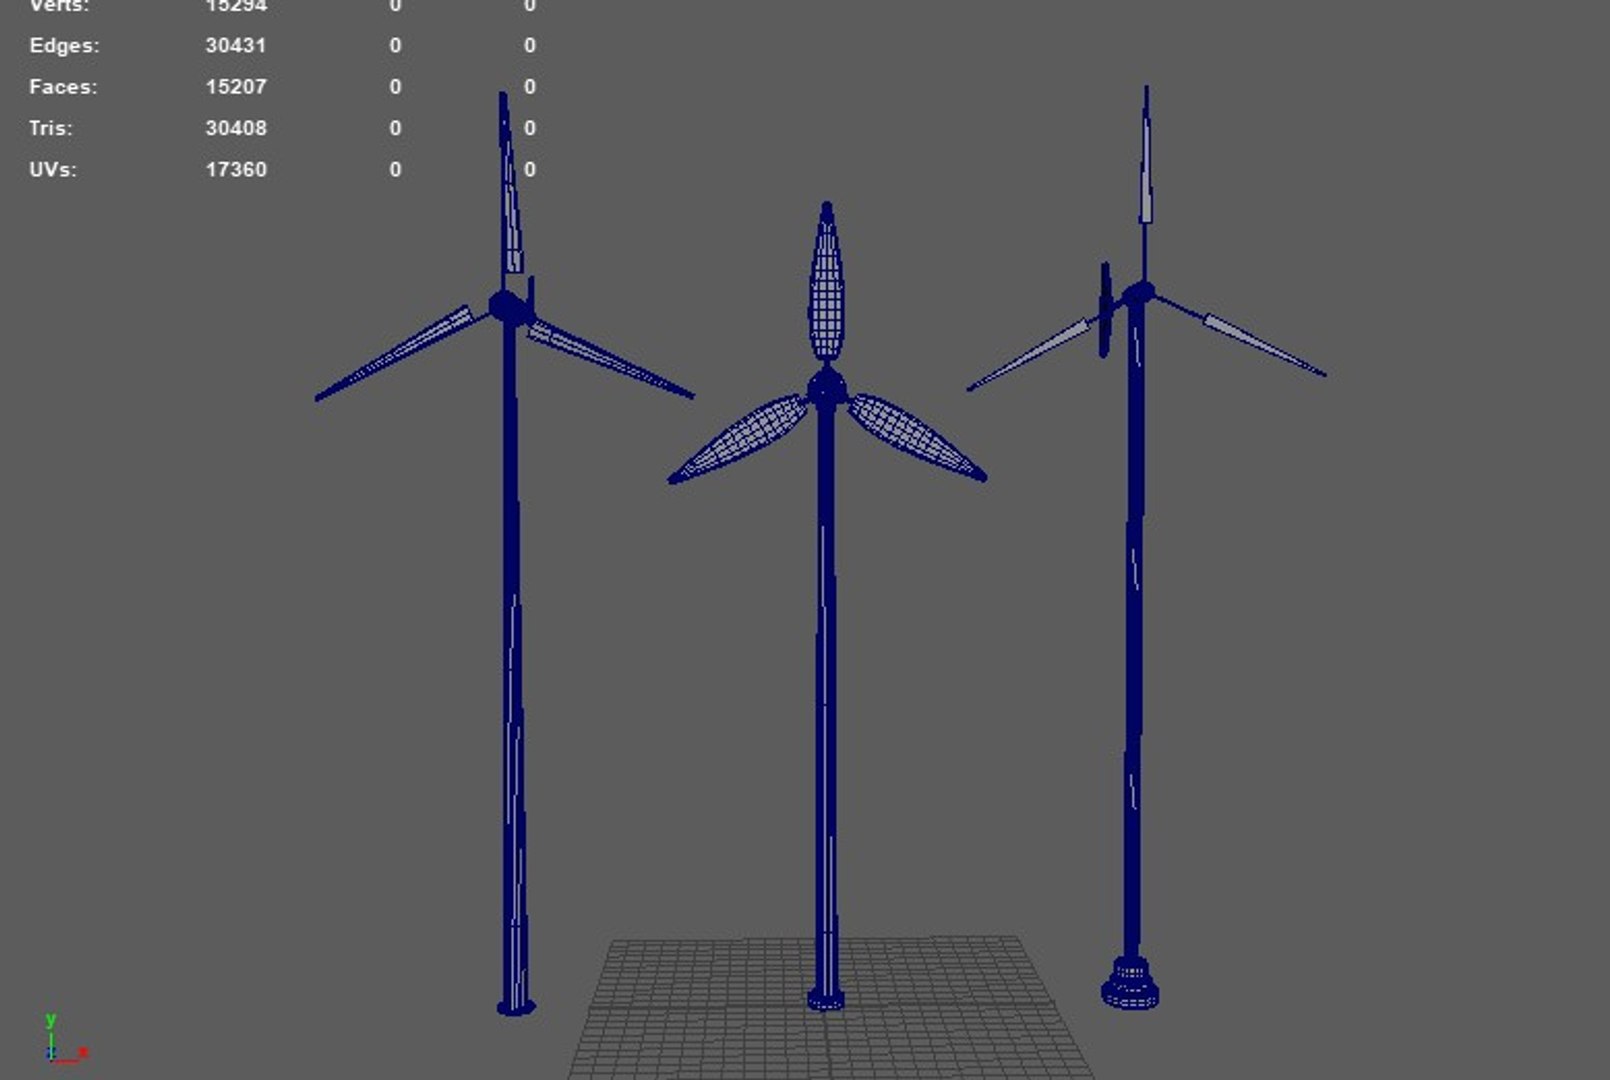Click the 'UVs:' label in the heads-up display
1610x1080 pixels.
click(53, 170)
